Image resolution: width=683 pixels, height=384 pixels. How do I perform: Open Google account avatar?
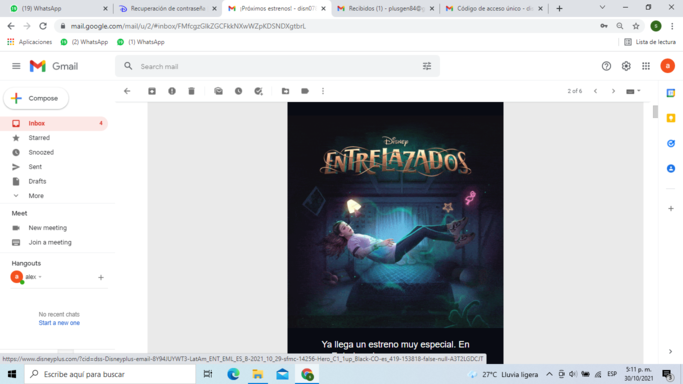[667, 66]
